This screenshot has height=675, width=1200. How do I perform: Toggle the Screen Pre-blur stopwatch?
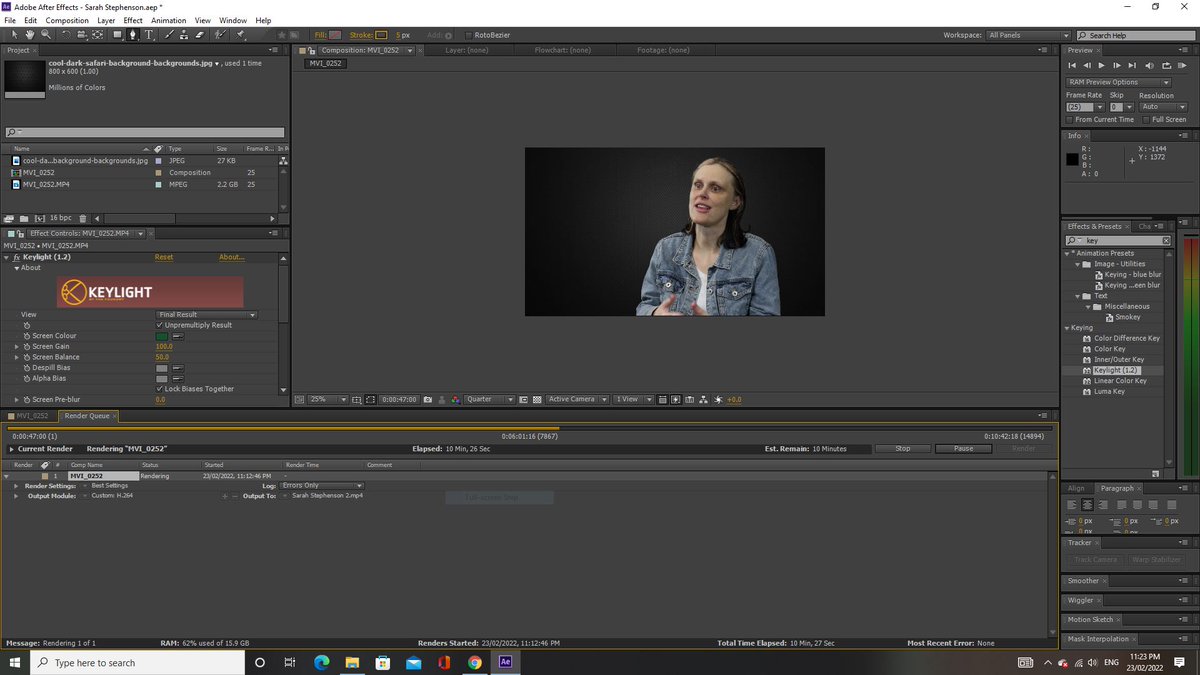[27, 399]
